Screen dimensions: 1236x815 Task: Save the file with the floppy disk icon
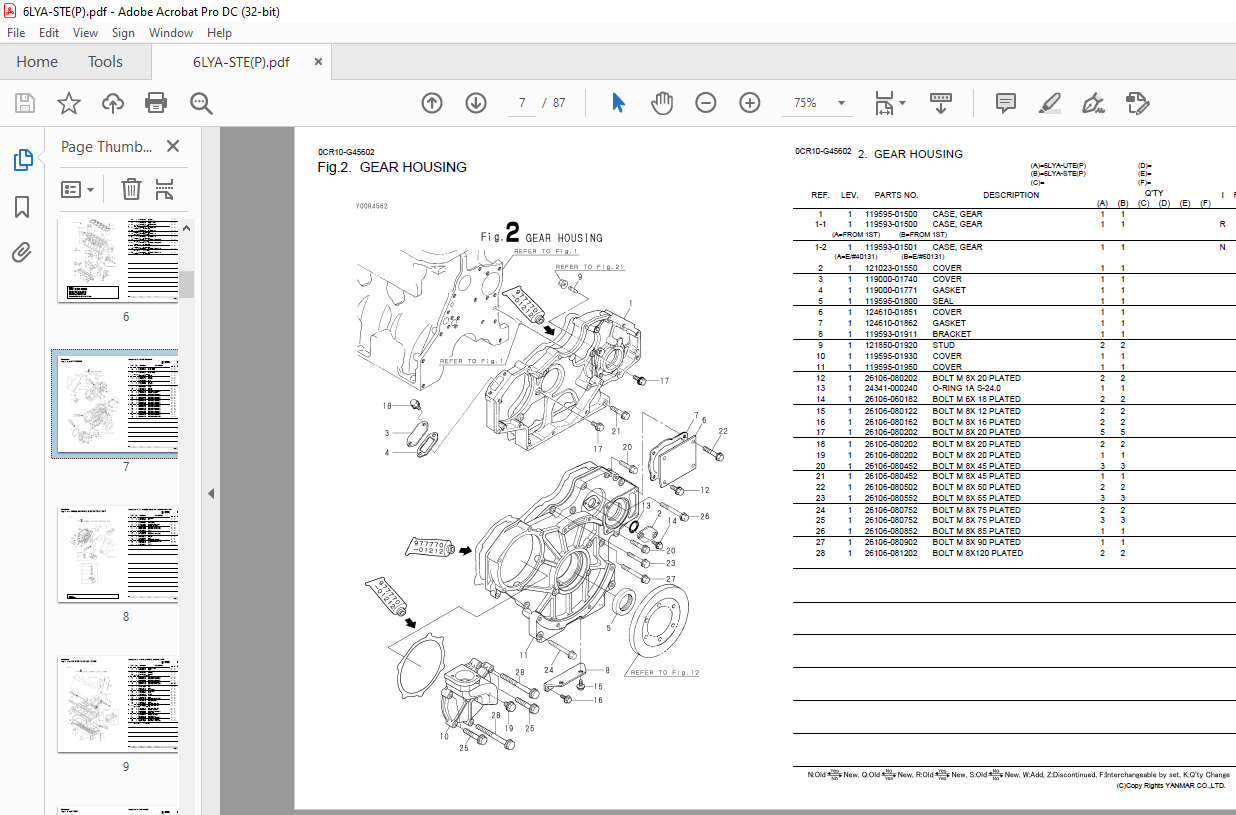pos(25,103)
